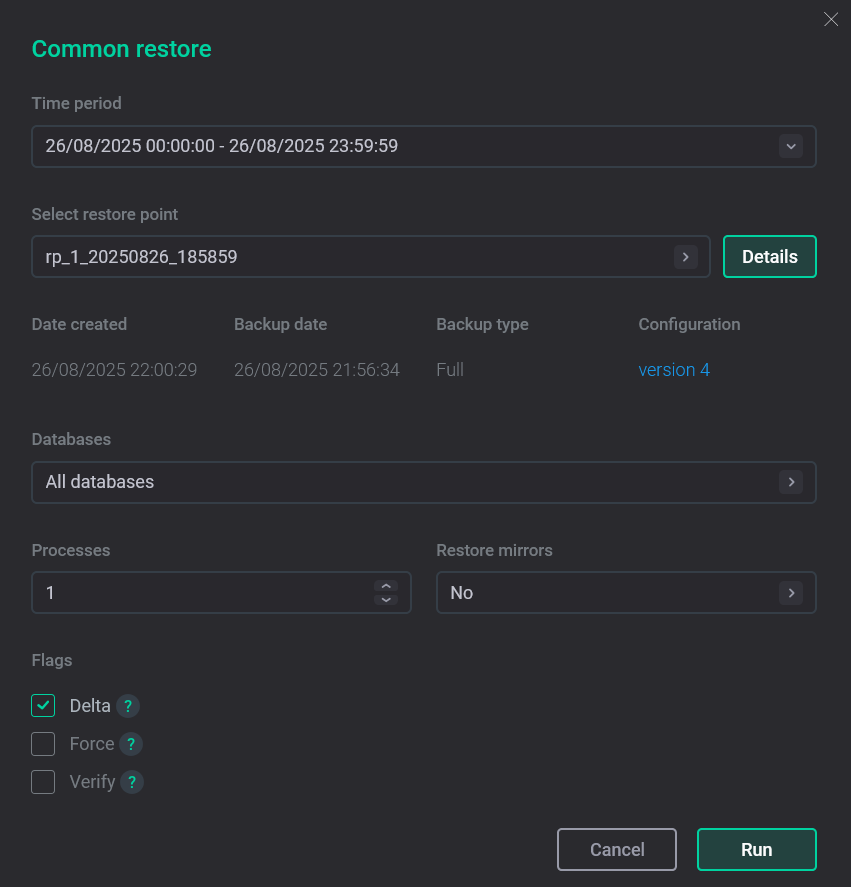
Task: Open the Restore mirrors selector
Action: click(791, 592)
